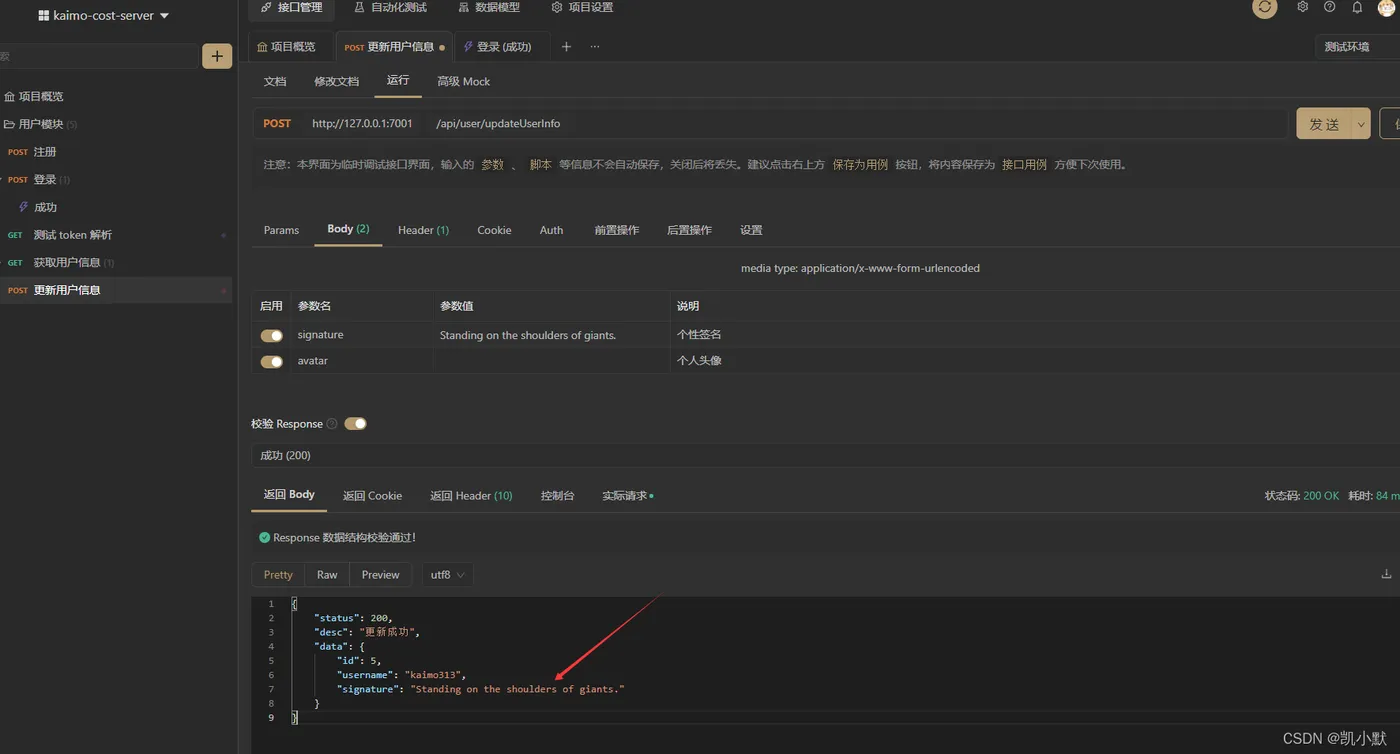Disable the signature parameter toggle
The width and height of the screenshot is (1400, 754).
[271, 336]
